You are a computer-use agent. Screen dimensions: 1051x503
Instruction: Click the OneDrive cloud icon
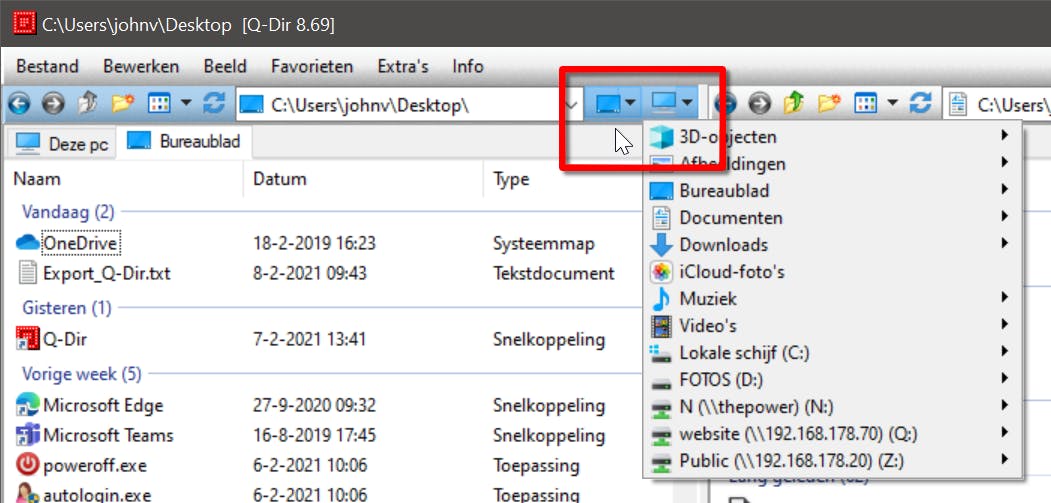[28, 243]
